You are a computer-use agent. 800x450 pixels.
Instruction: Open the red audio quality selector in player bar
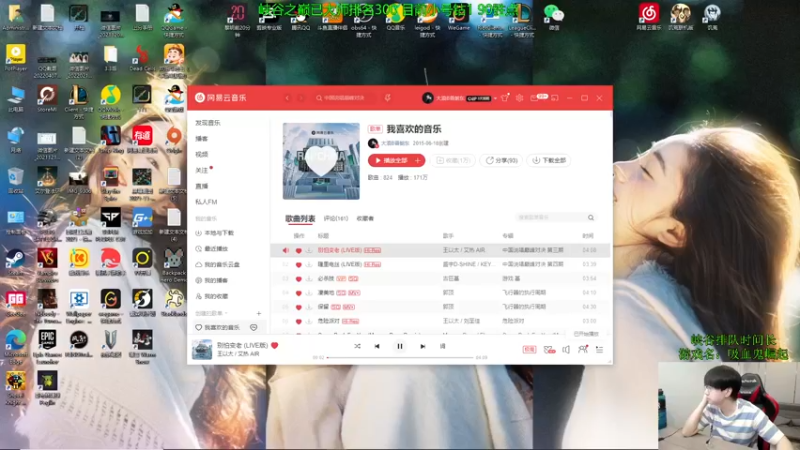coord(530,349)
